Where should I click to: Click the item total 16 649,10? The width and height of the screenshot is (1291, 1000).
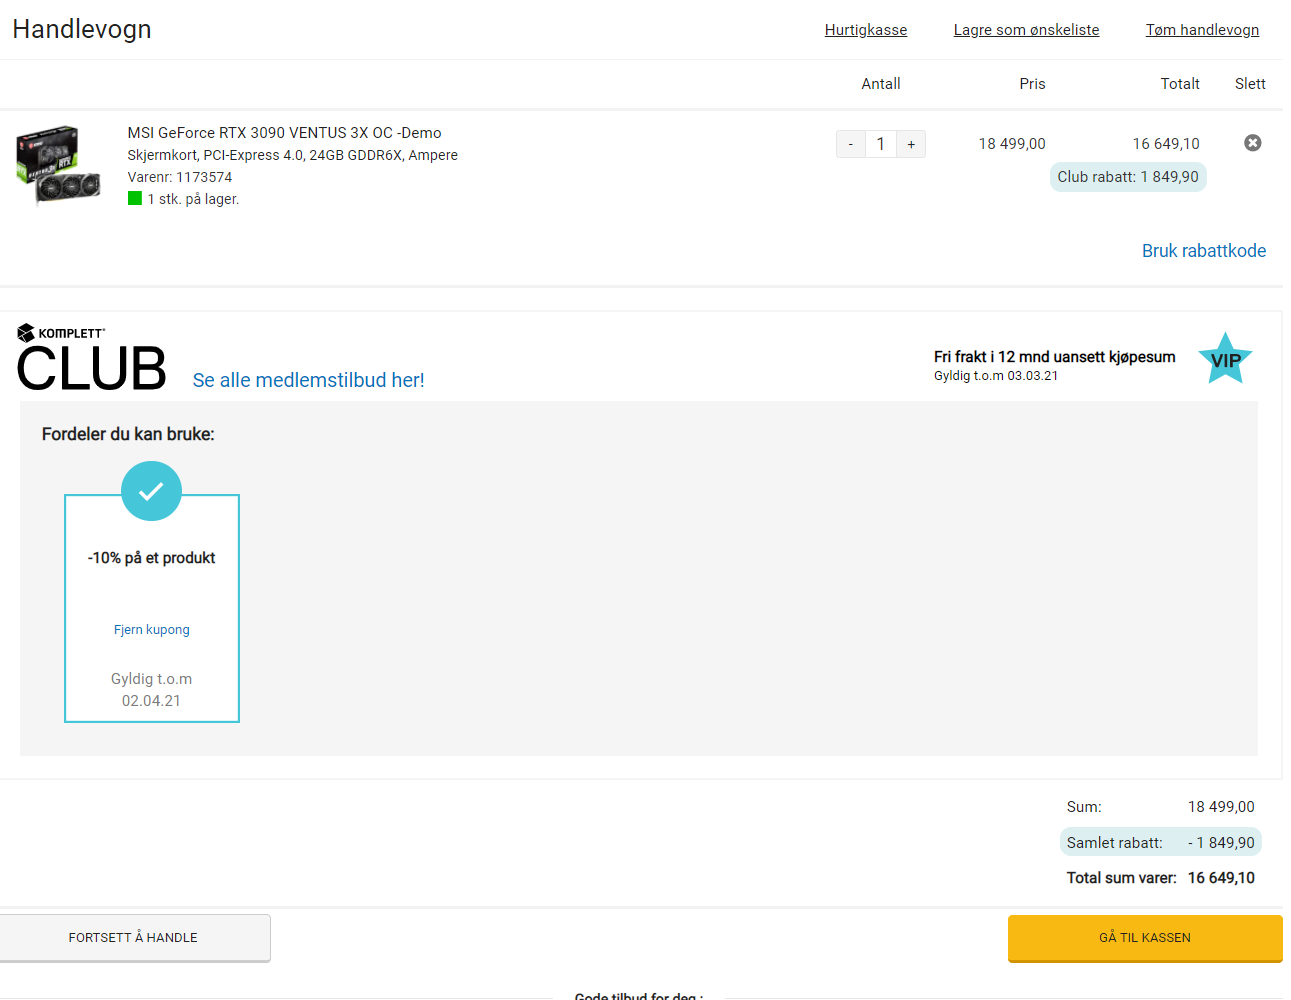1166,144
